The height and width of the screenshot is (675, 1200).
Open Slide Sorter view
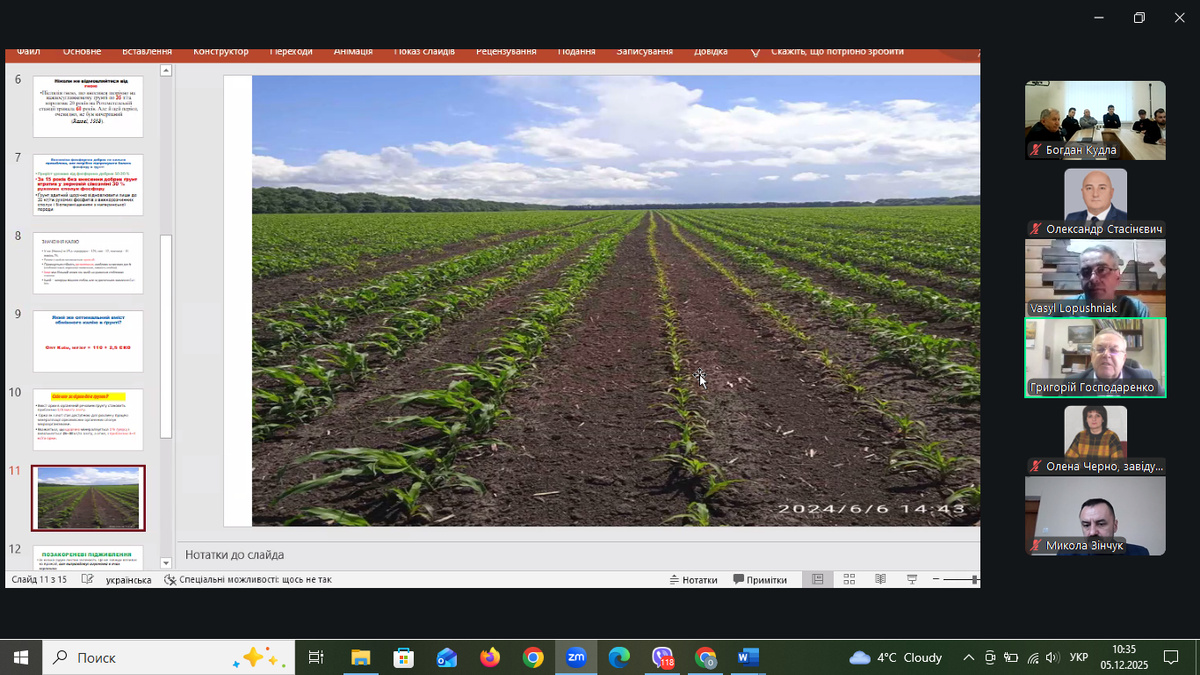tap(849, 580)
